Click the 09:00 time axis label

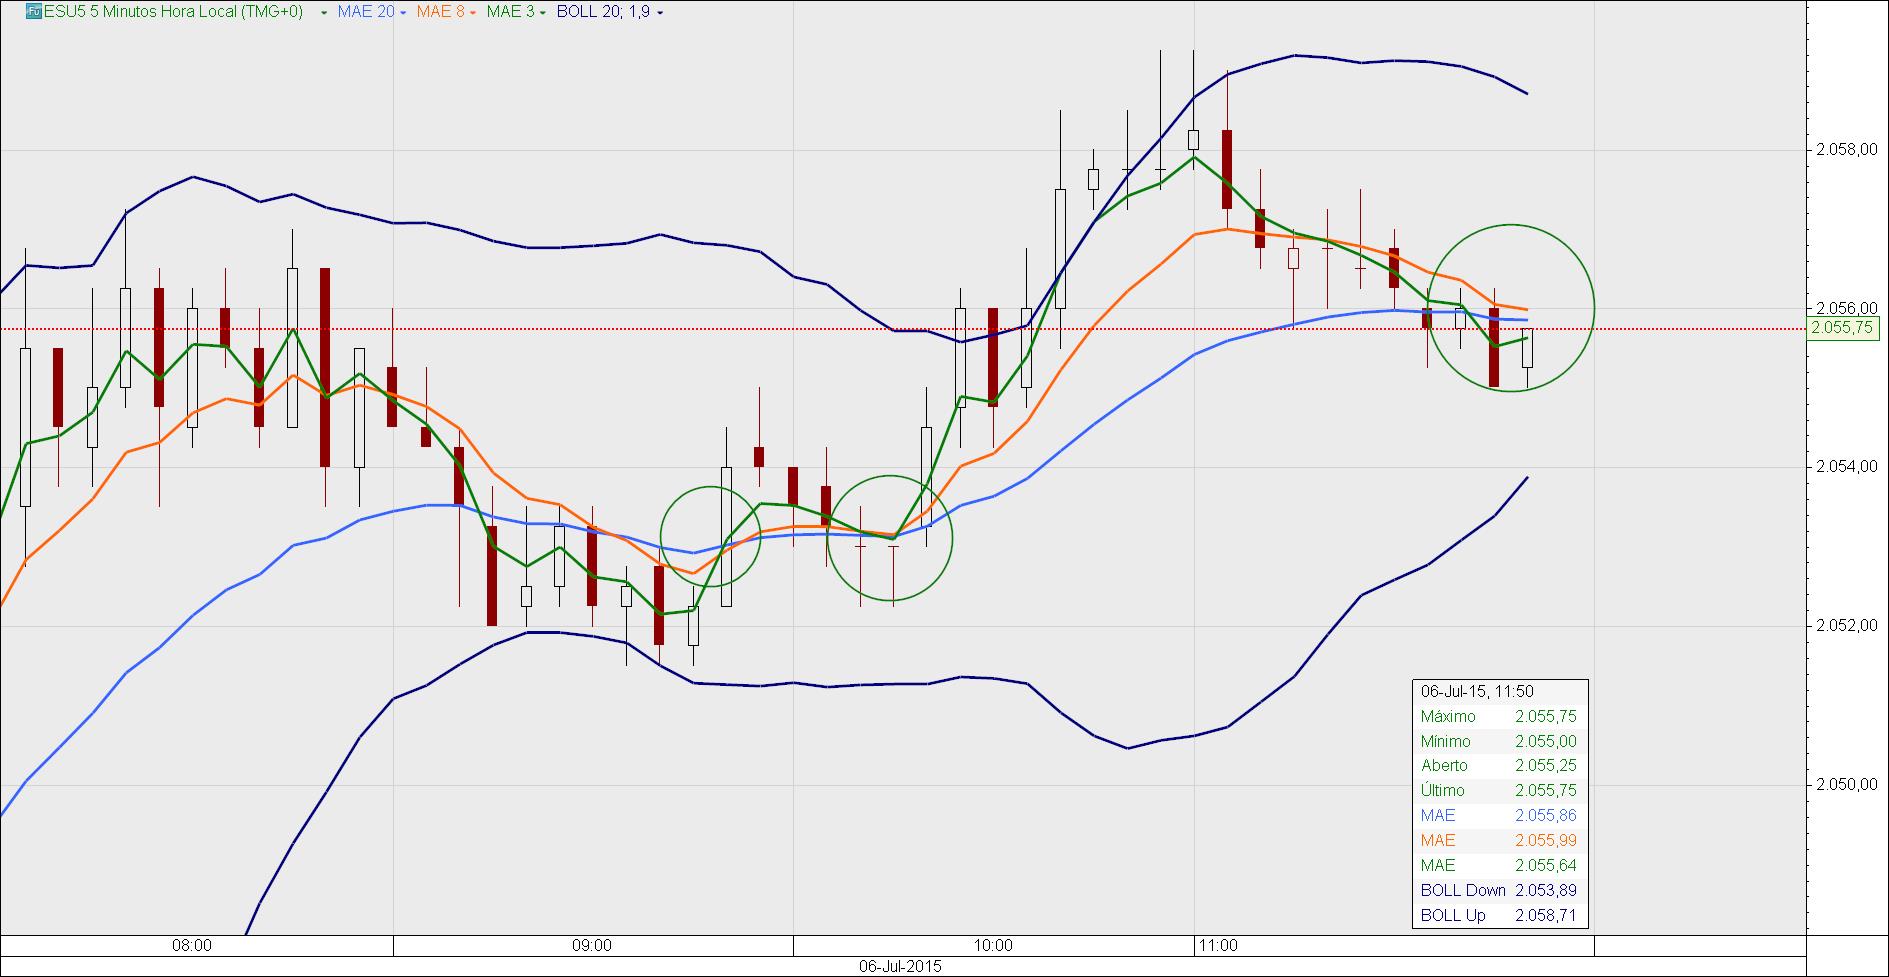[x=592, y=945]
